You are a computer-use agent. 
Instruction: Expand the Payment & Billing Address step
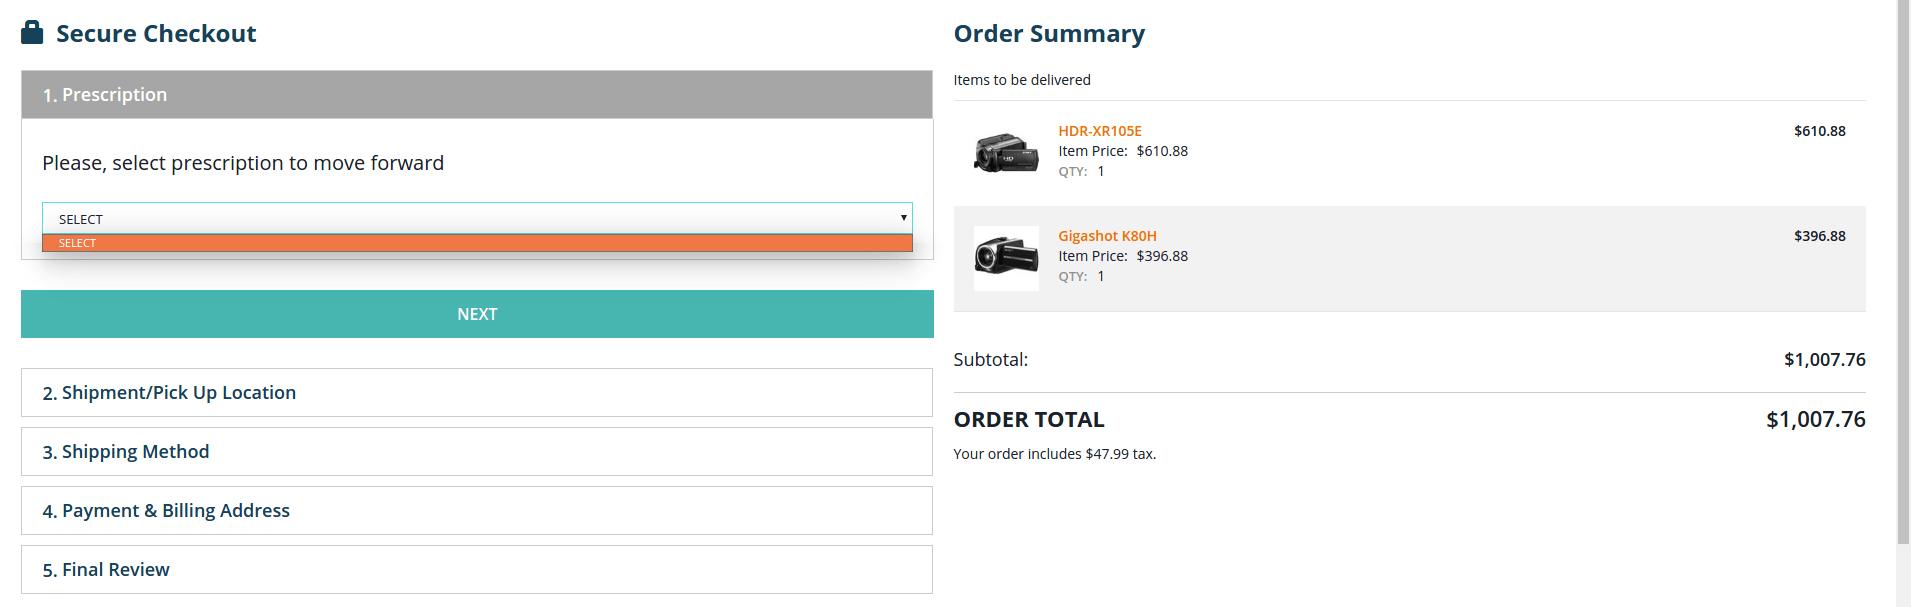point(477,510)
